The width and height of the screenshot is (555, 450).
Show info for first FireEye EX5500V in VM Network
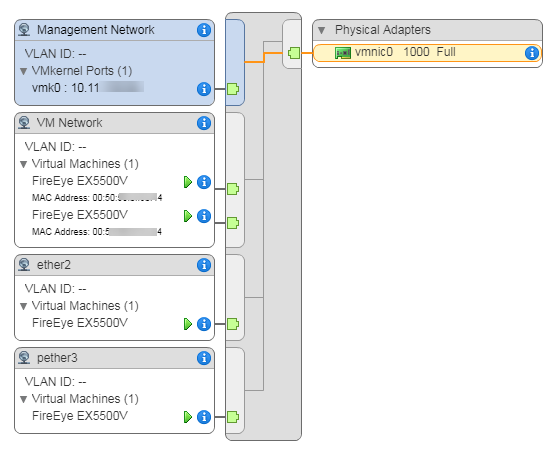pos(204,182)
